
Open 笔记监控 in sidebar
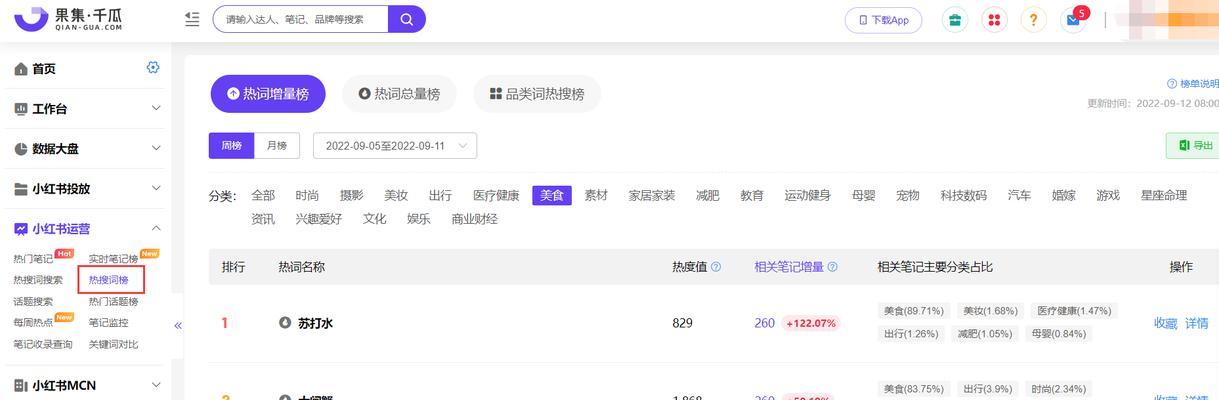(x=108, y=323)
